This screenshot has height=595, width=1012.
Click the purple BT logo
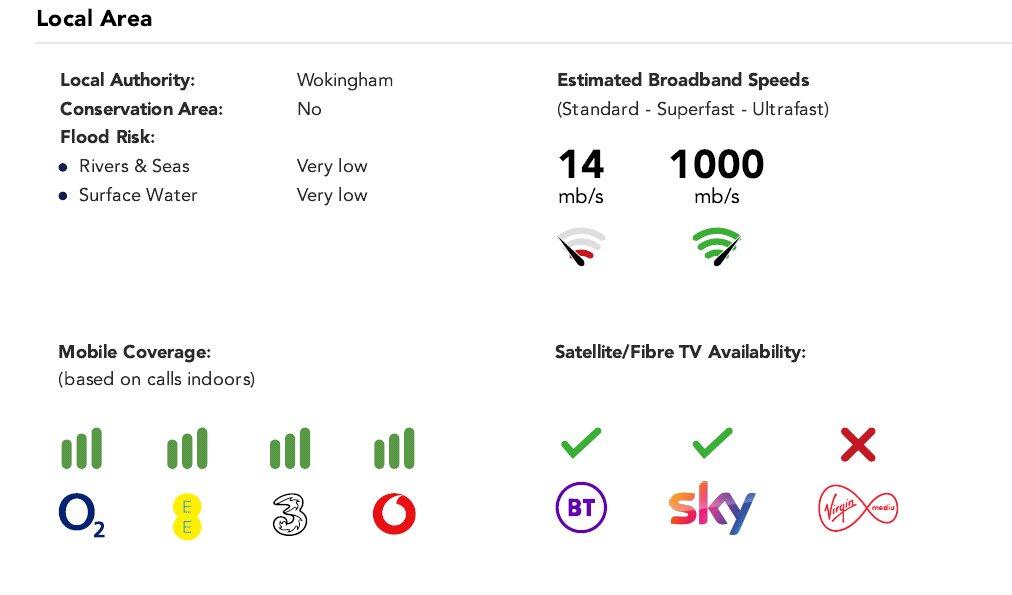point(581,509)
